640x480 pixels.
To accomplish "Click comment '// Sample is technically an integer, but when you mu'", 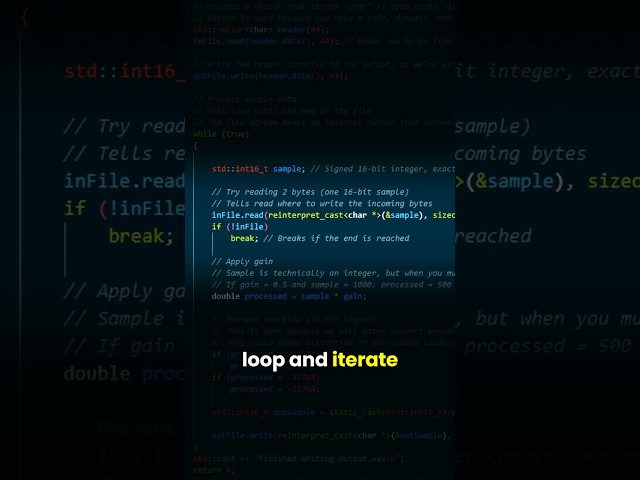I will [x=333, y=273].
